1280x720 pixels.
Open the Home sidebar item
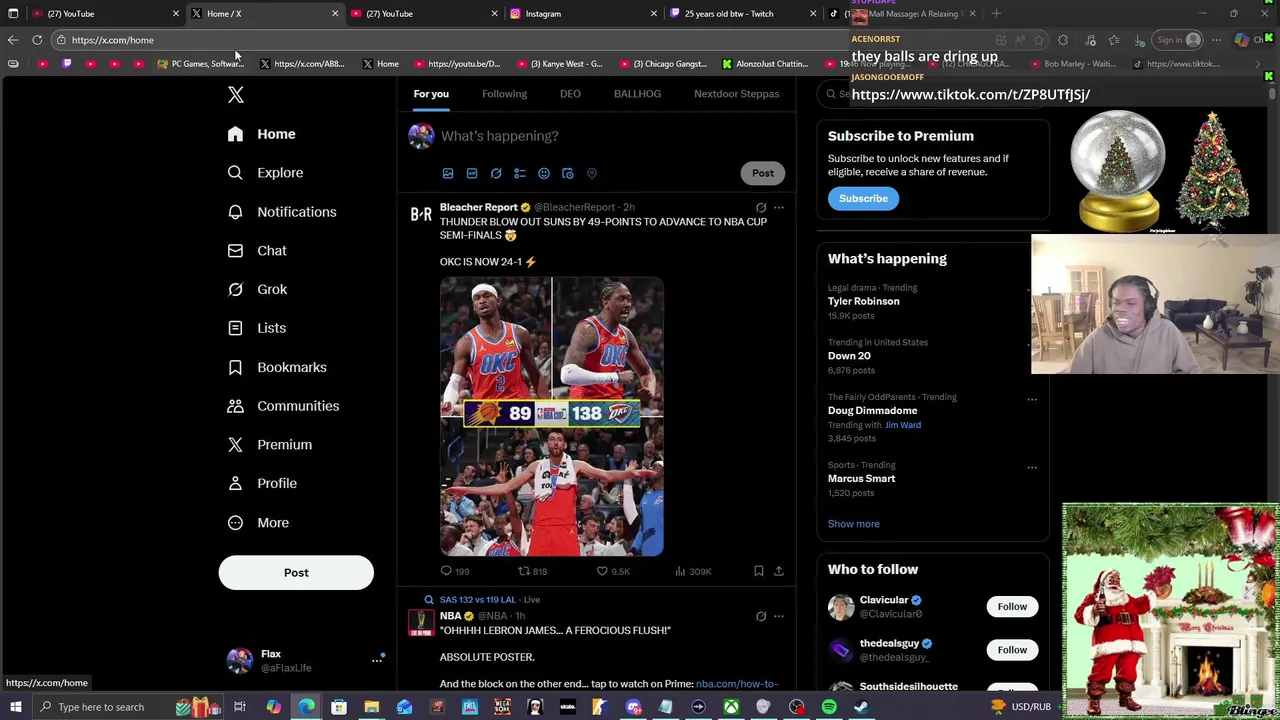[x=261, y=134]
